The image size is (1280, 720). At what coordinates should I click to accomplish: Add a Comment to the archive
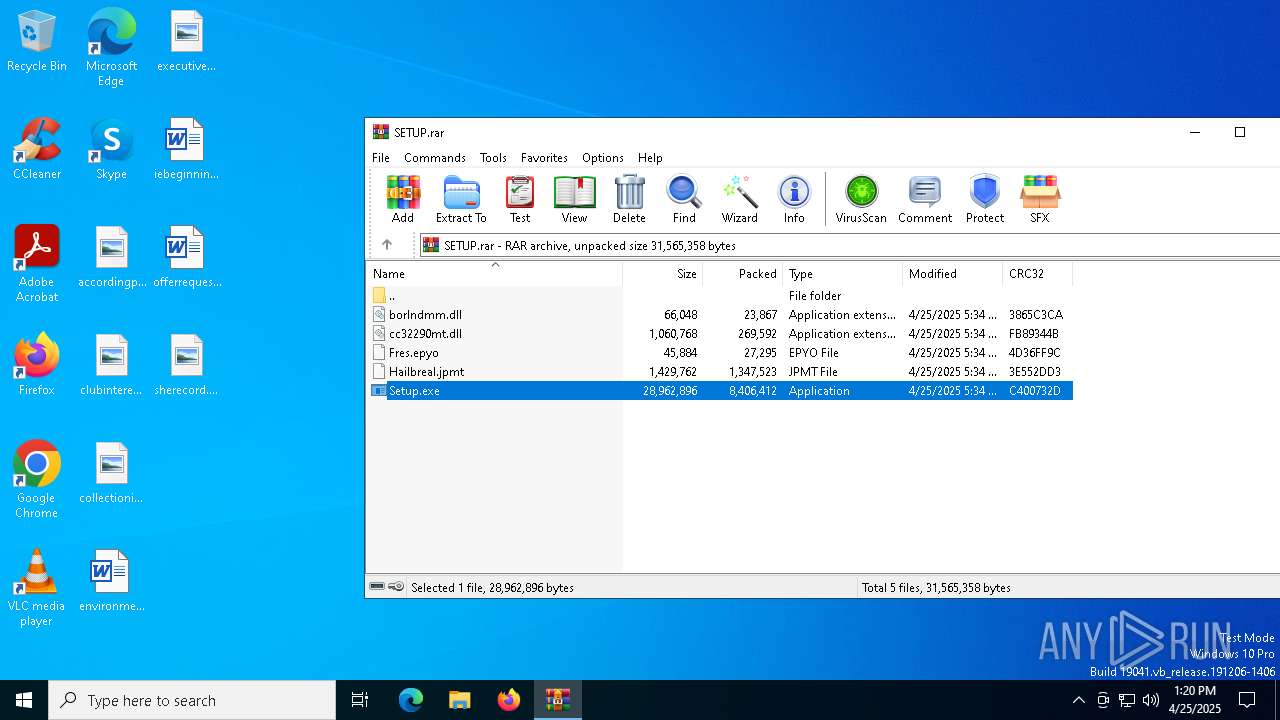click(x=925, y=199)
